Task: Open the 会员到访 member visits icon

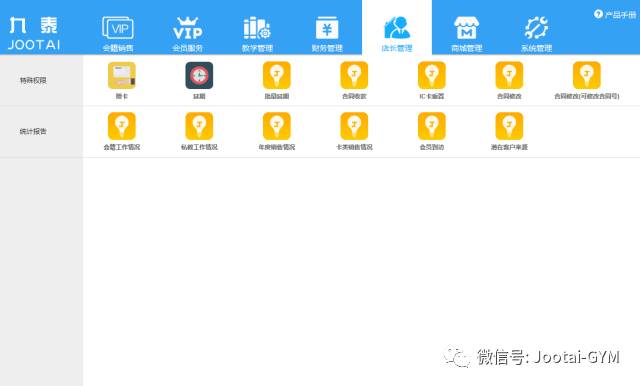Action: point(432,126)
